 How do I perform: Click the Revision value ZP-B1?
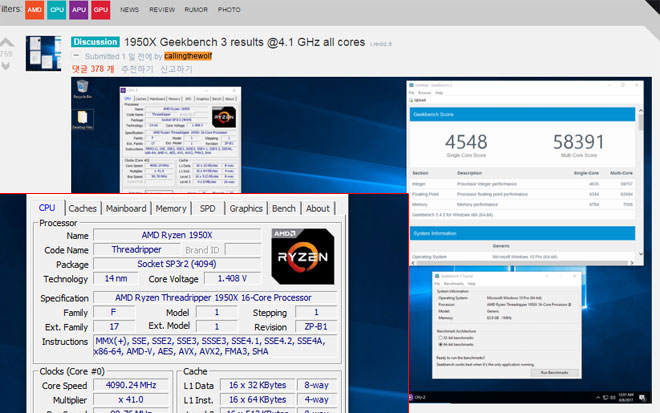click(x=316, y=327)
